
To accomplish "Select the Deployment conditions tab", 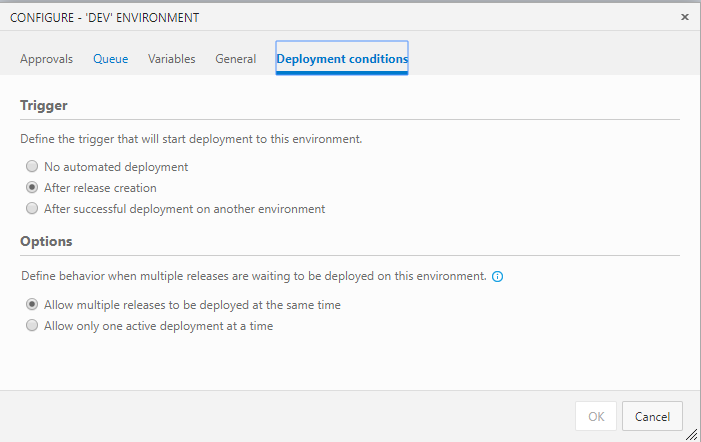I will 342,59.
